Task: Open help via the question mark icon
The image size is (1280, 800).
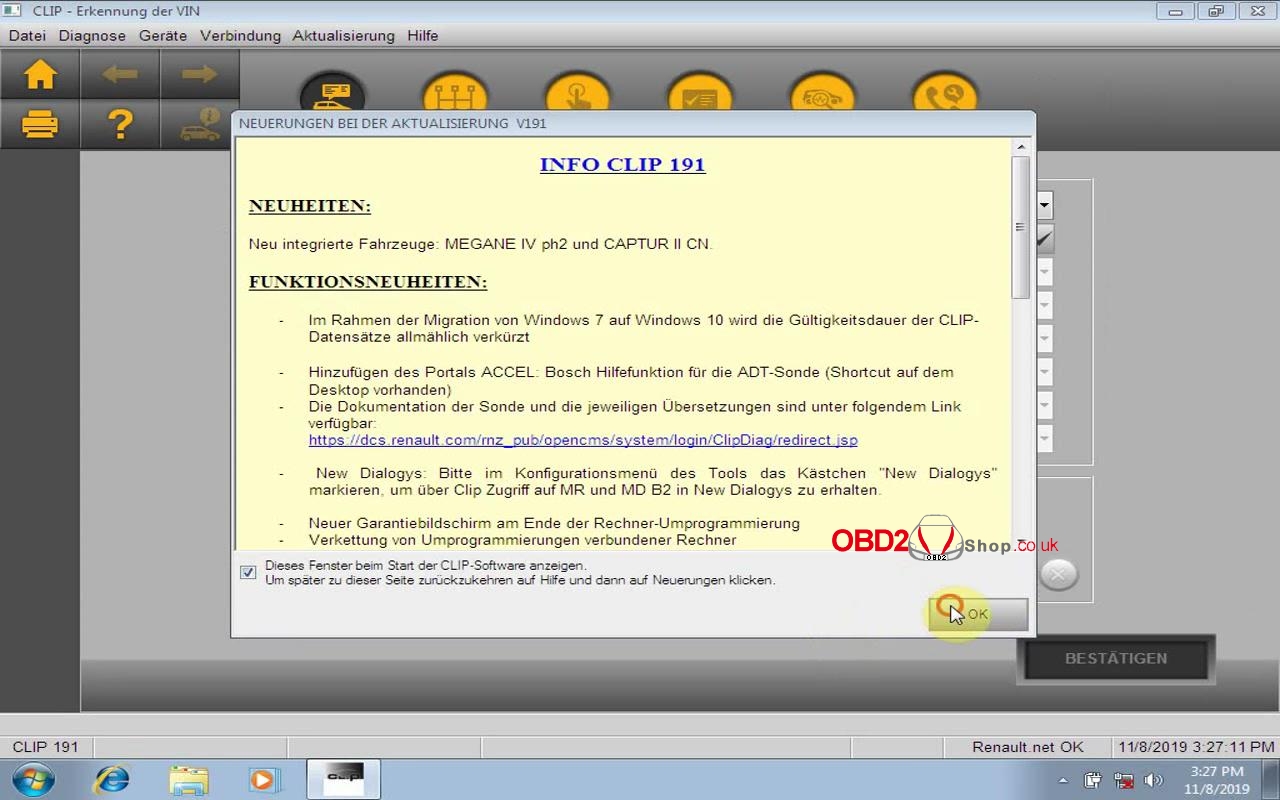Action: [x=120, y=124]
